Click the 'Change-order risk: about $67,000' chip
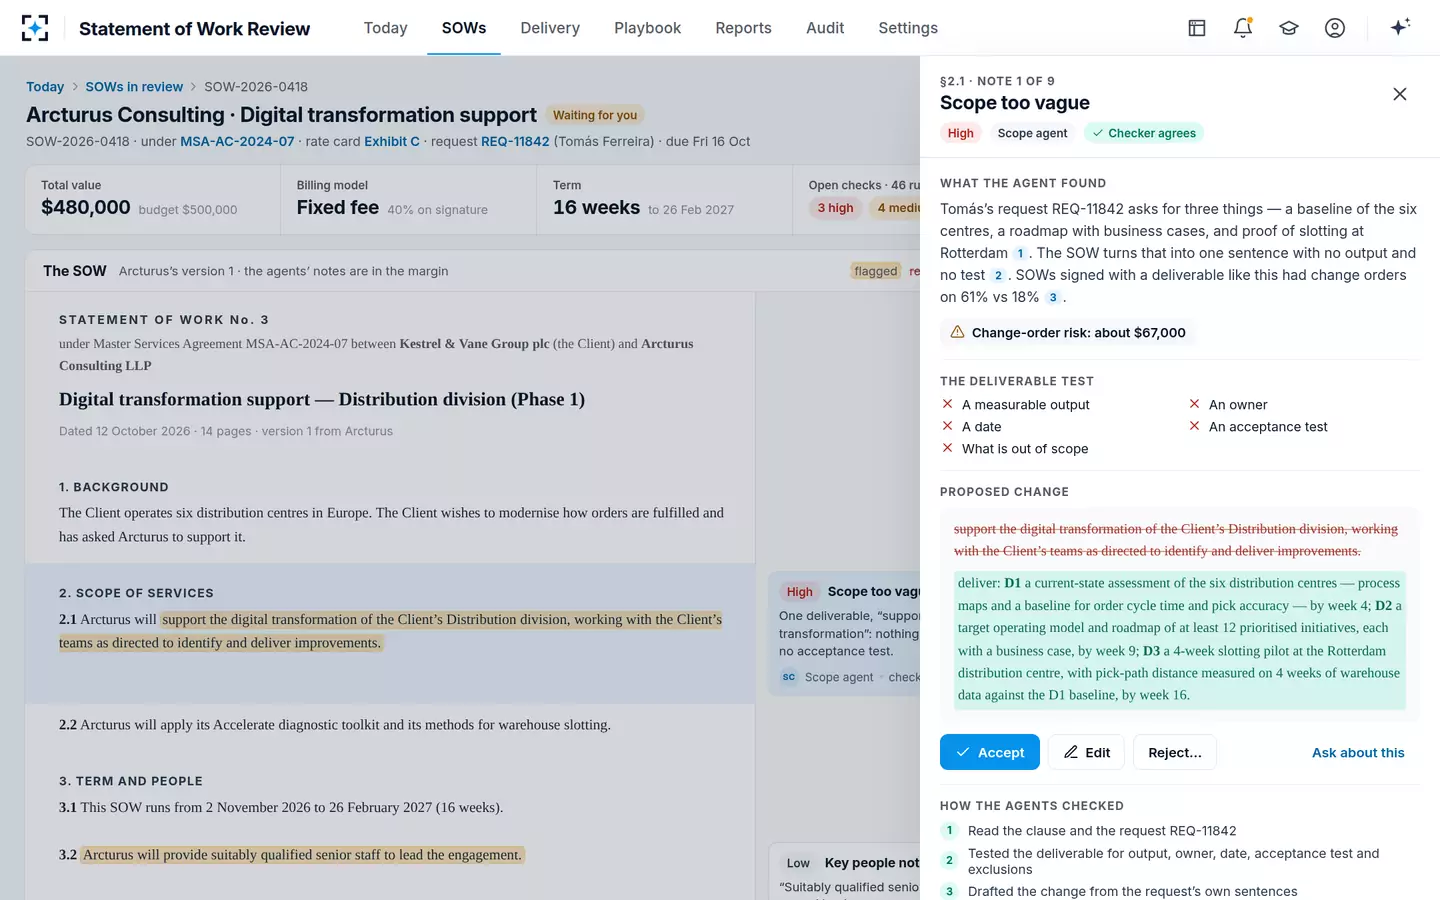The height and width of the screenshot is (900, 1440). (x=1067, y=333)
